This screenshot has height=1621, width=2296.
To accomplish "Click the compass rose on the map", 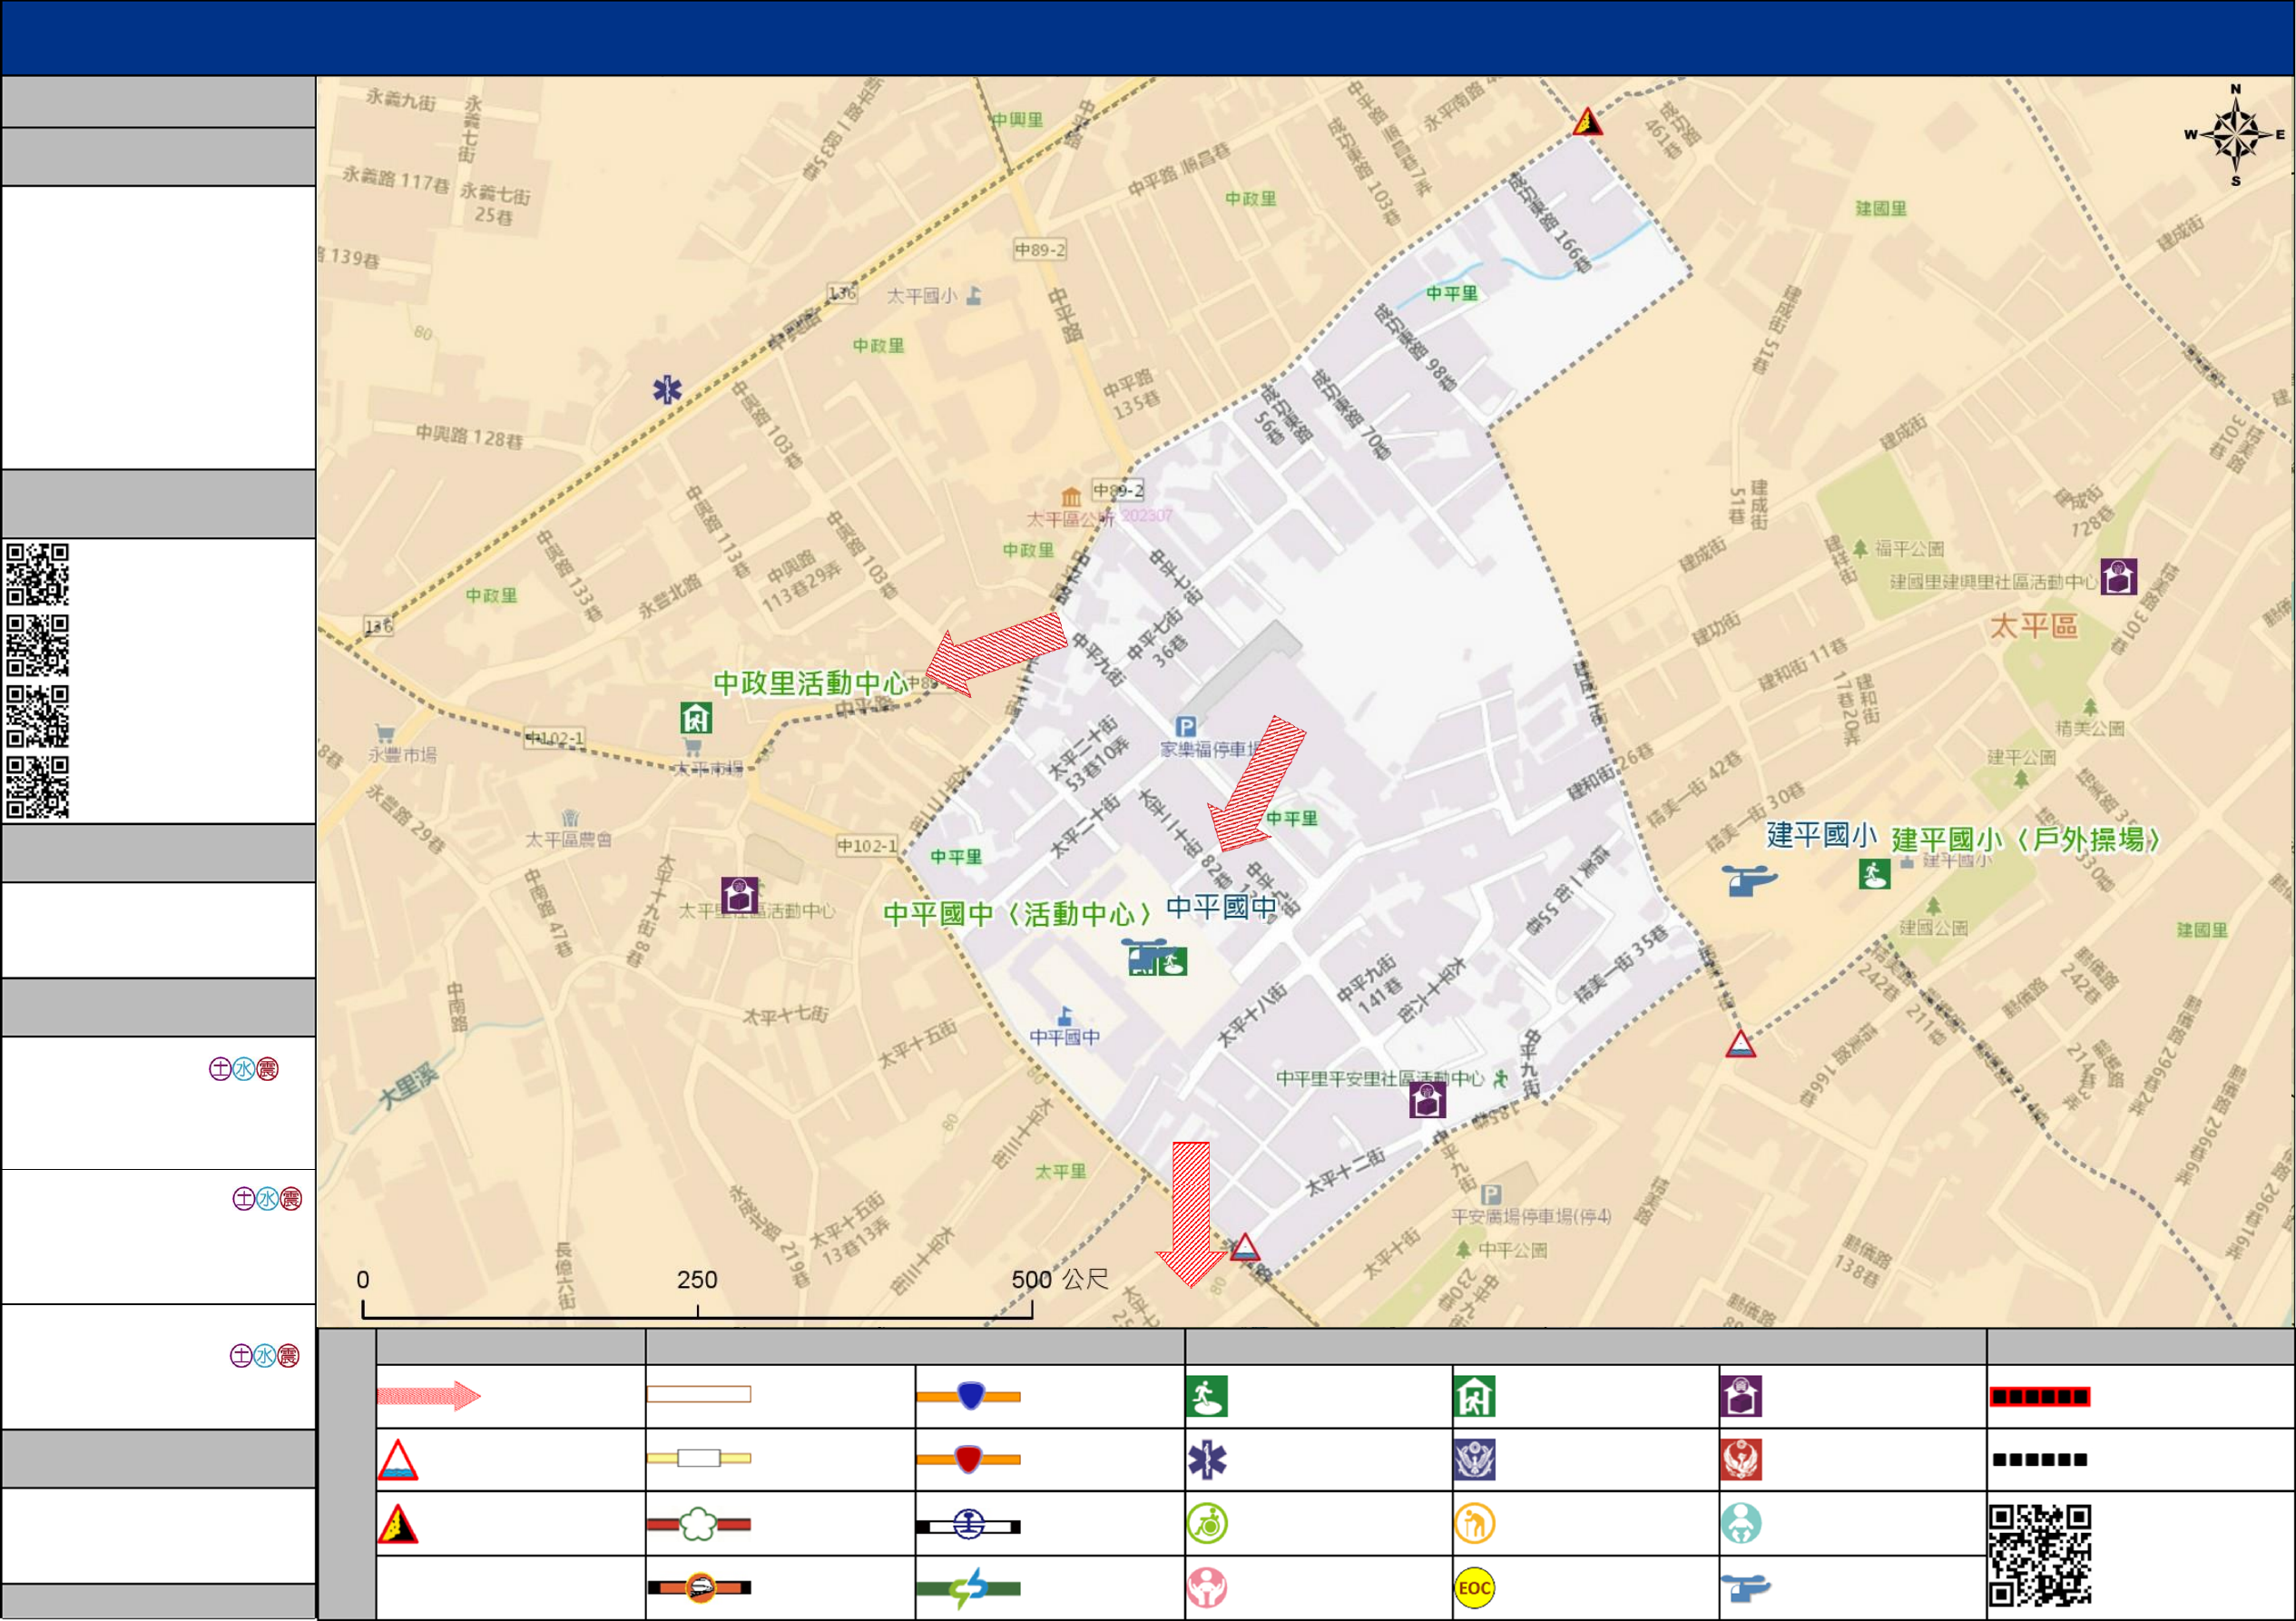I will click(2236, 135).
